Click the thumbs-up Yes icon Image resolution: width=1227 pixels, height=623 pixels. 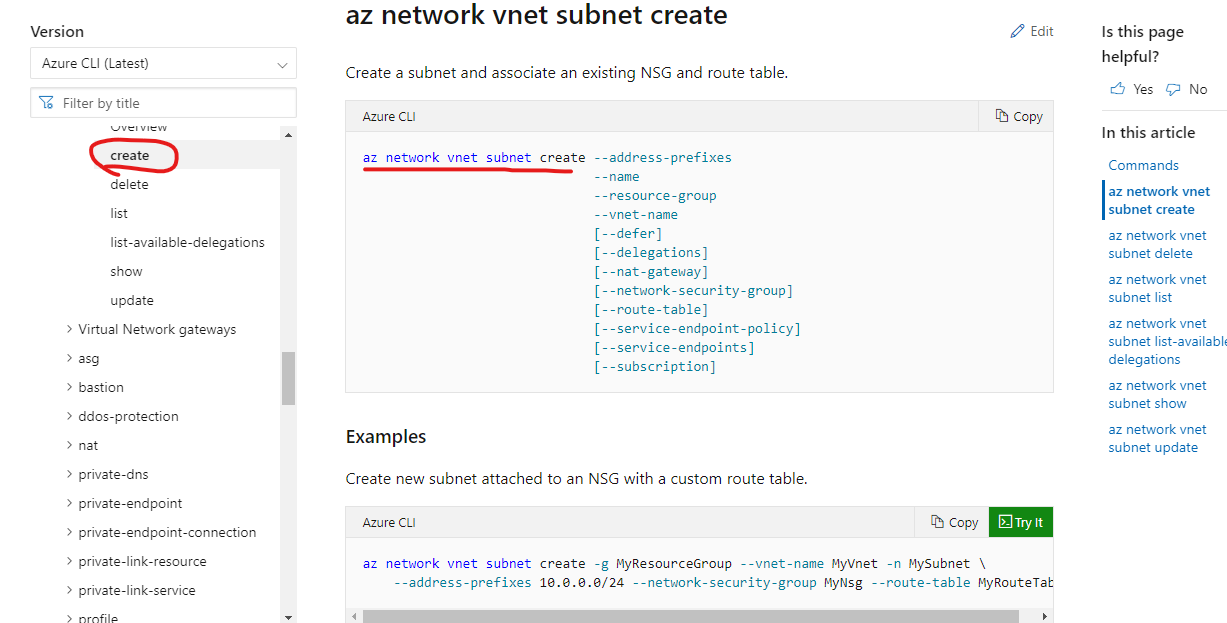[x=1118, y=89]
